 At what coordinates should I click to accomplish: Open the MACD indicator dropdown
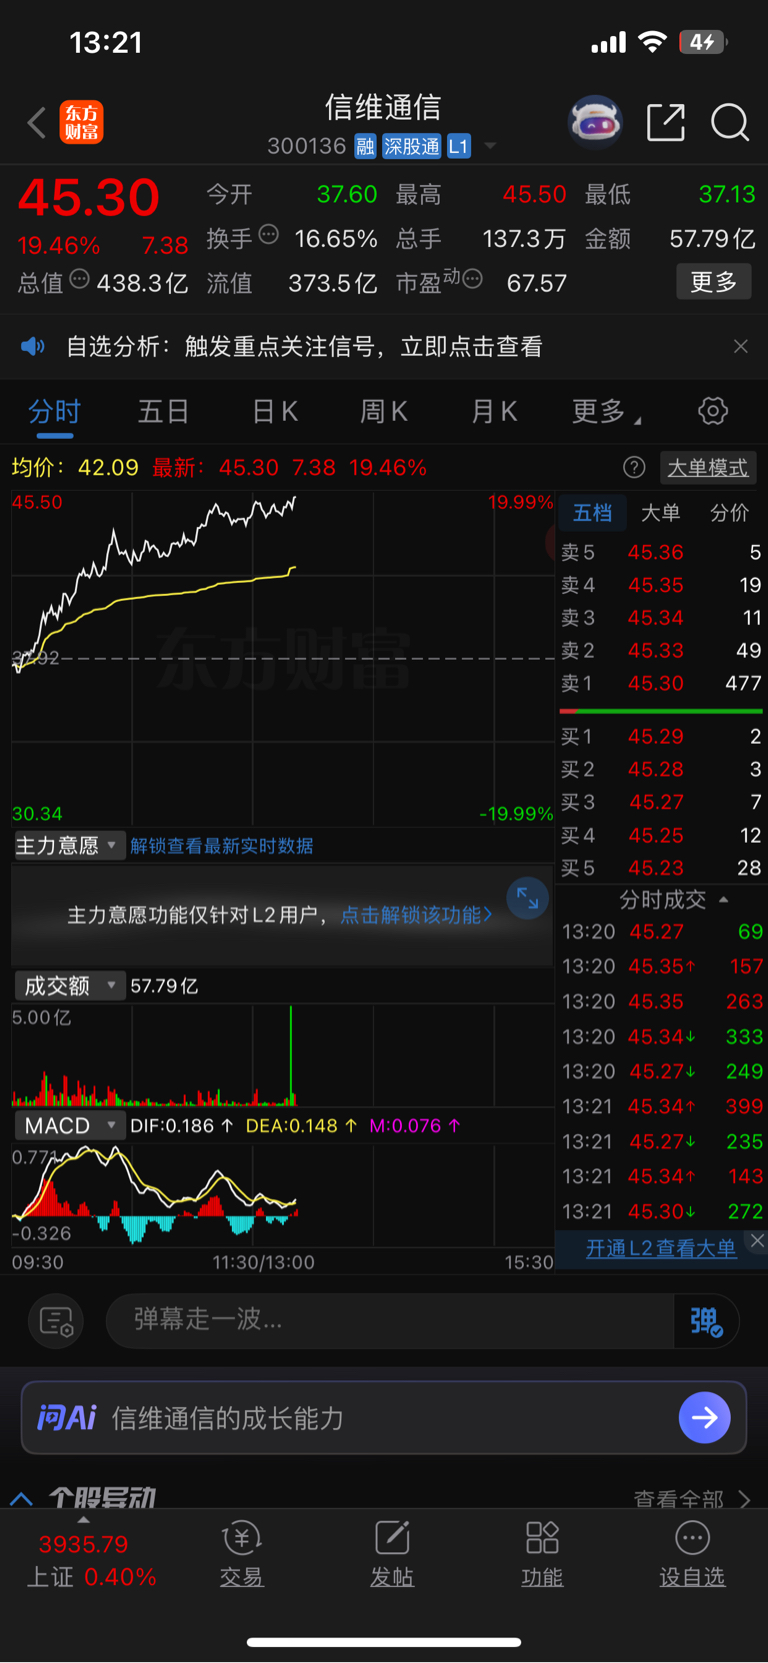coord(68,1125)
